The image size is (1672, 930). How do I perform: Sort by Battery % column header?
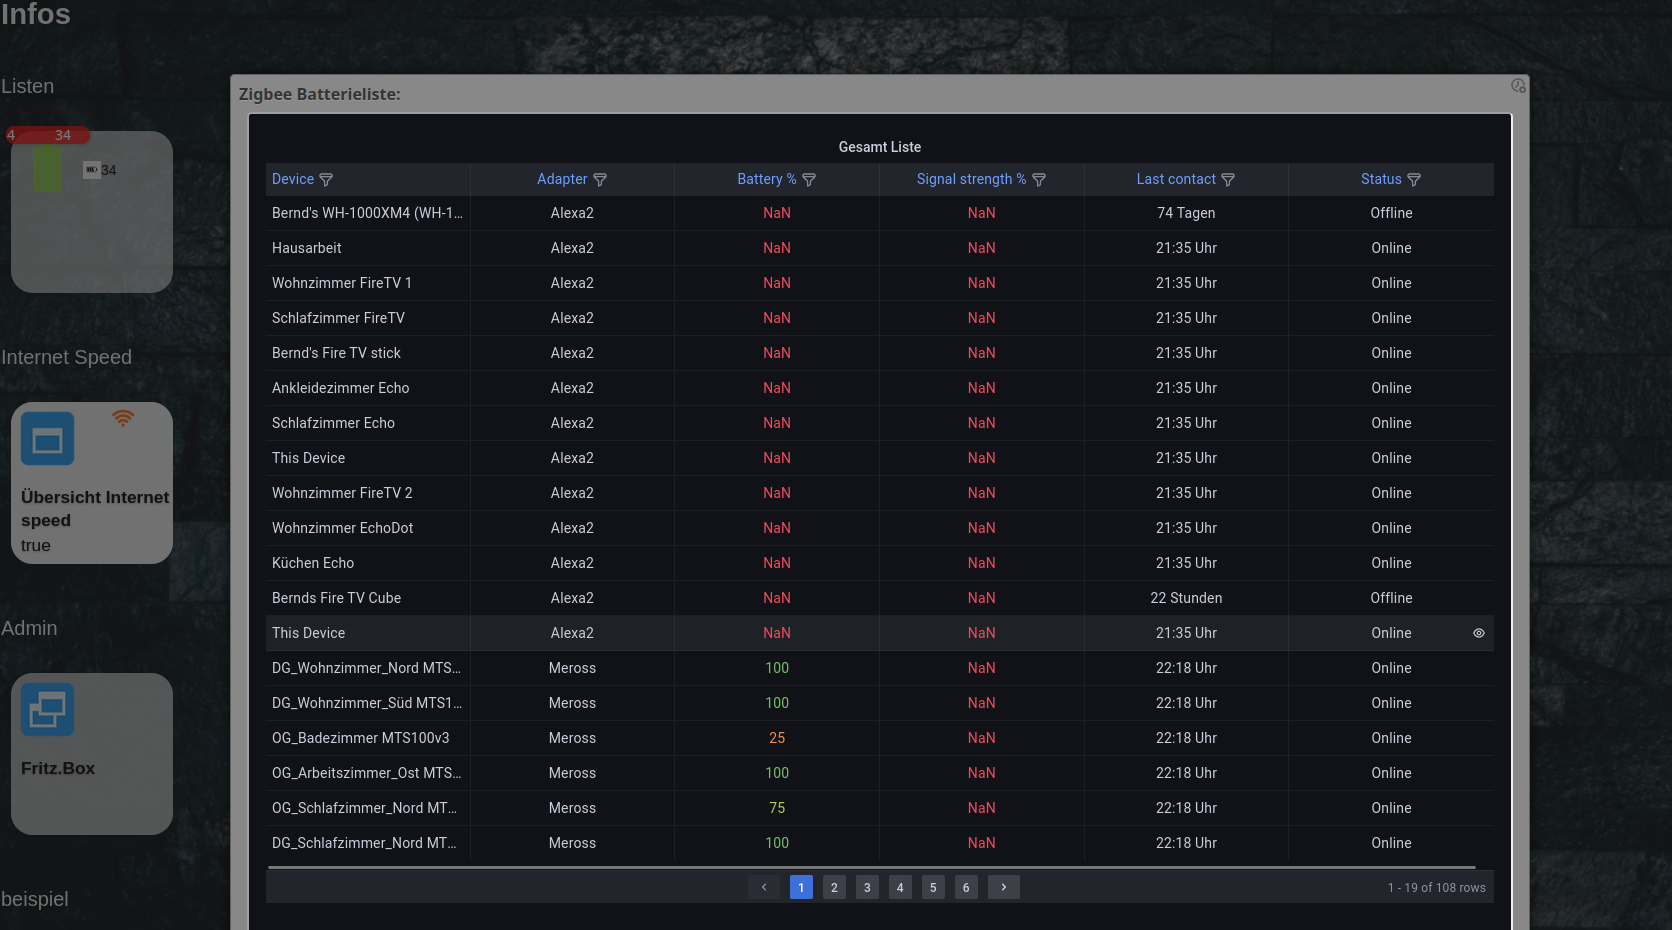tap(767, 179)
